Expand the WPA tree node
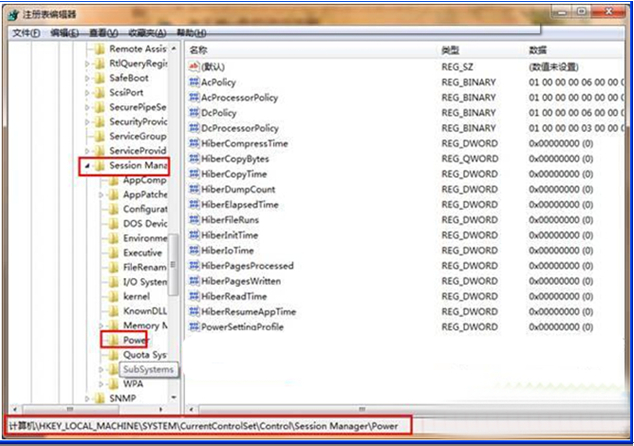 [102, 383]
